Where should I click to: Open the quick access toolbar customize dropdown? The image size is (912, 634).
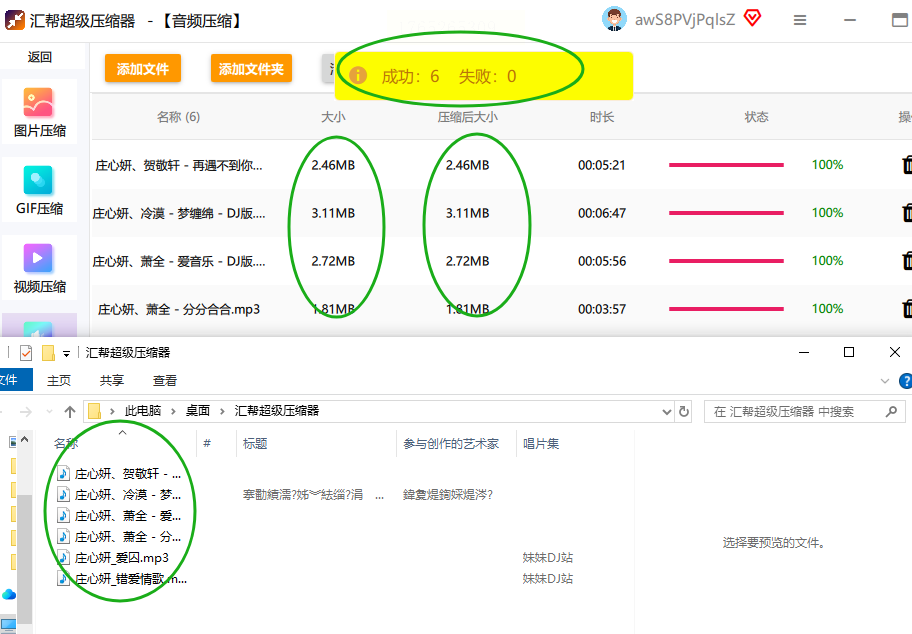pos(66,354)
